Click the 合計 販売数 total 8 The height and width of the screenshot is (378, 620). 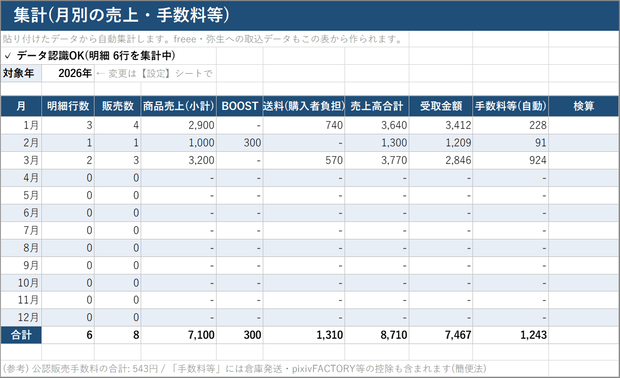[x=136, y=335]
